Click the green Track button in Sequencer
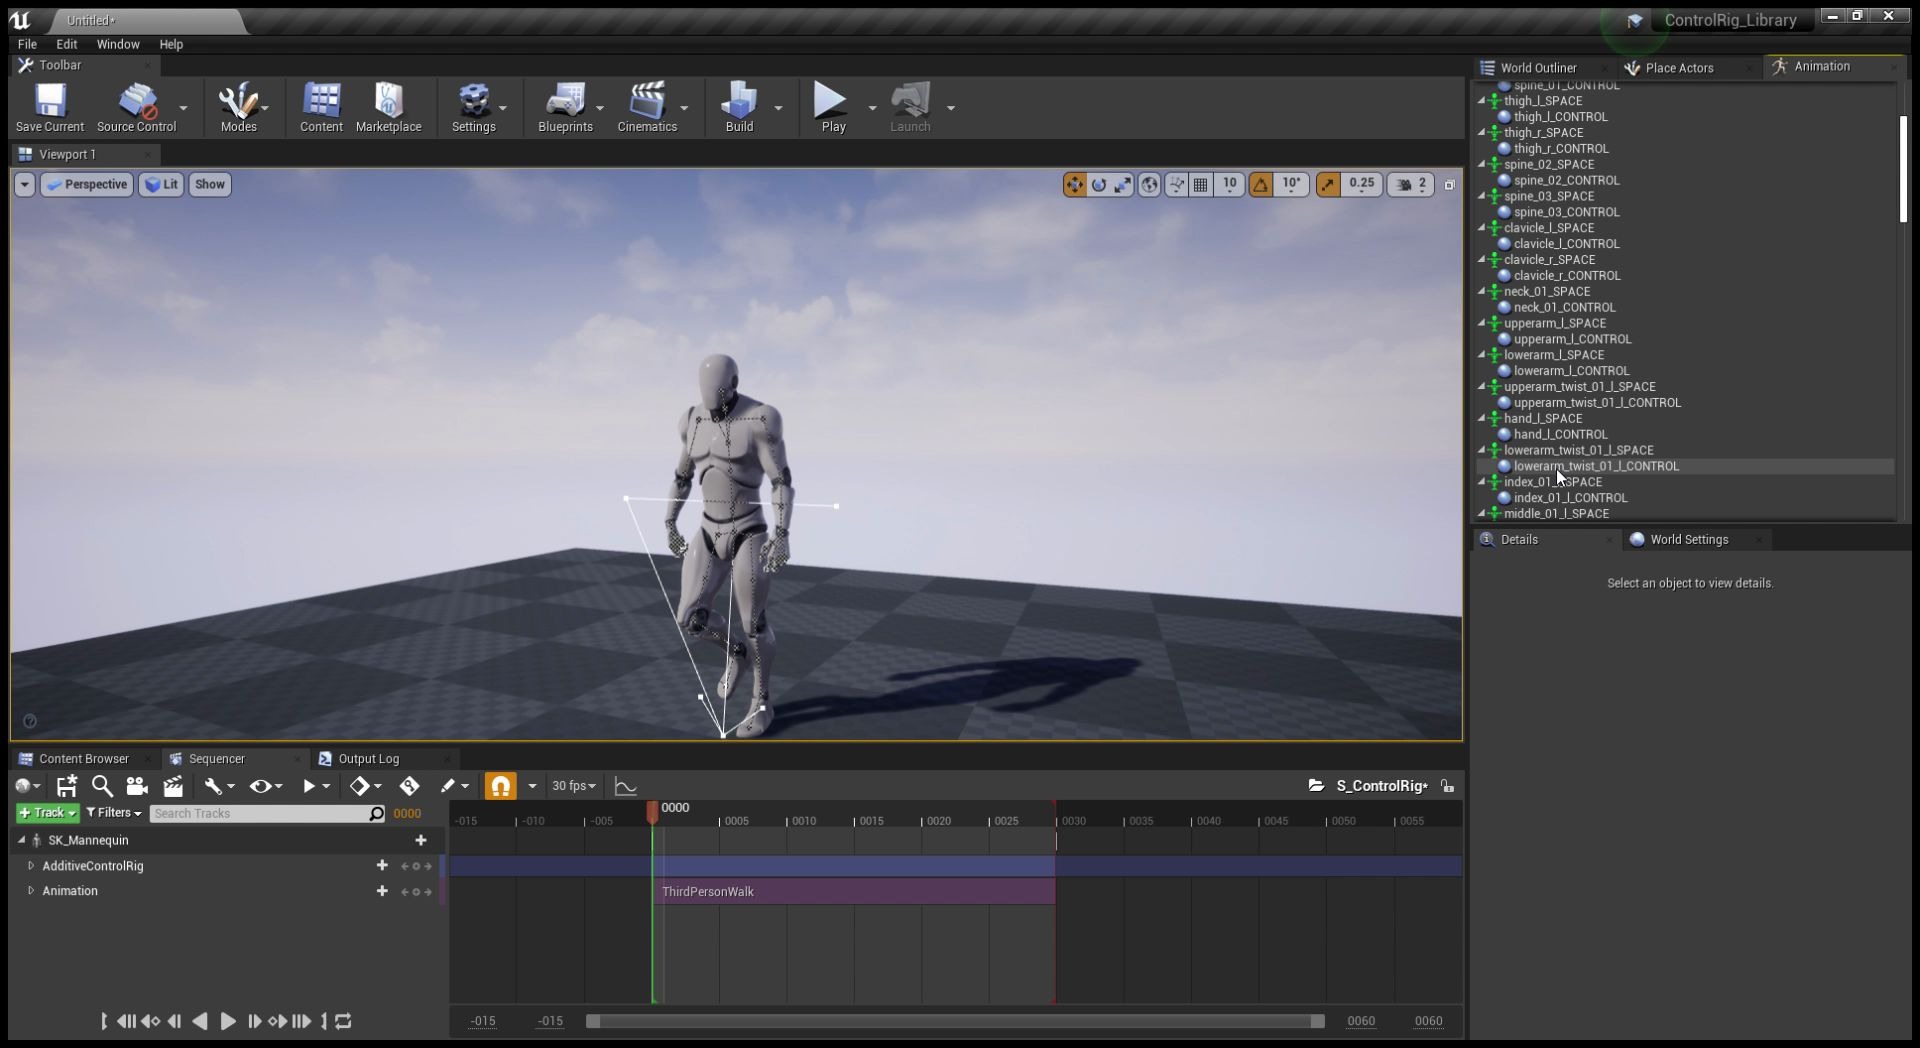1920x1048 pixels. (46, 813)
